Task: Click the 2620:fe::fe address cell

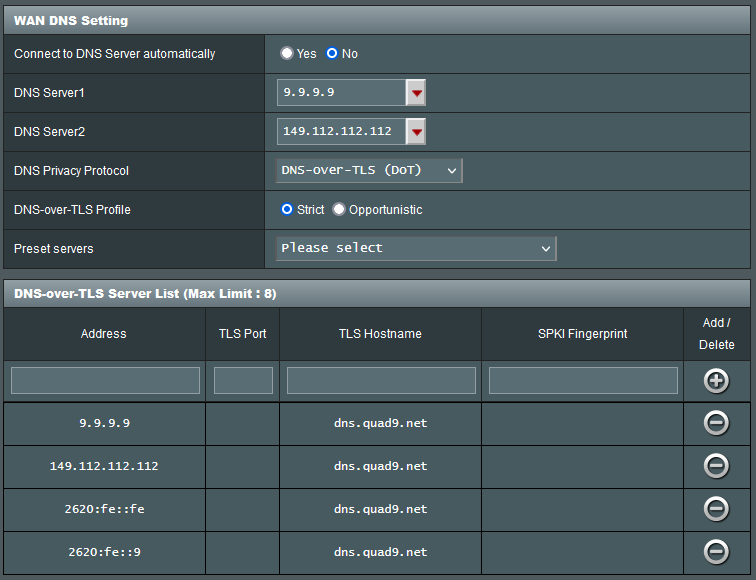Action: 105,509
